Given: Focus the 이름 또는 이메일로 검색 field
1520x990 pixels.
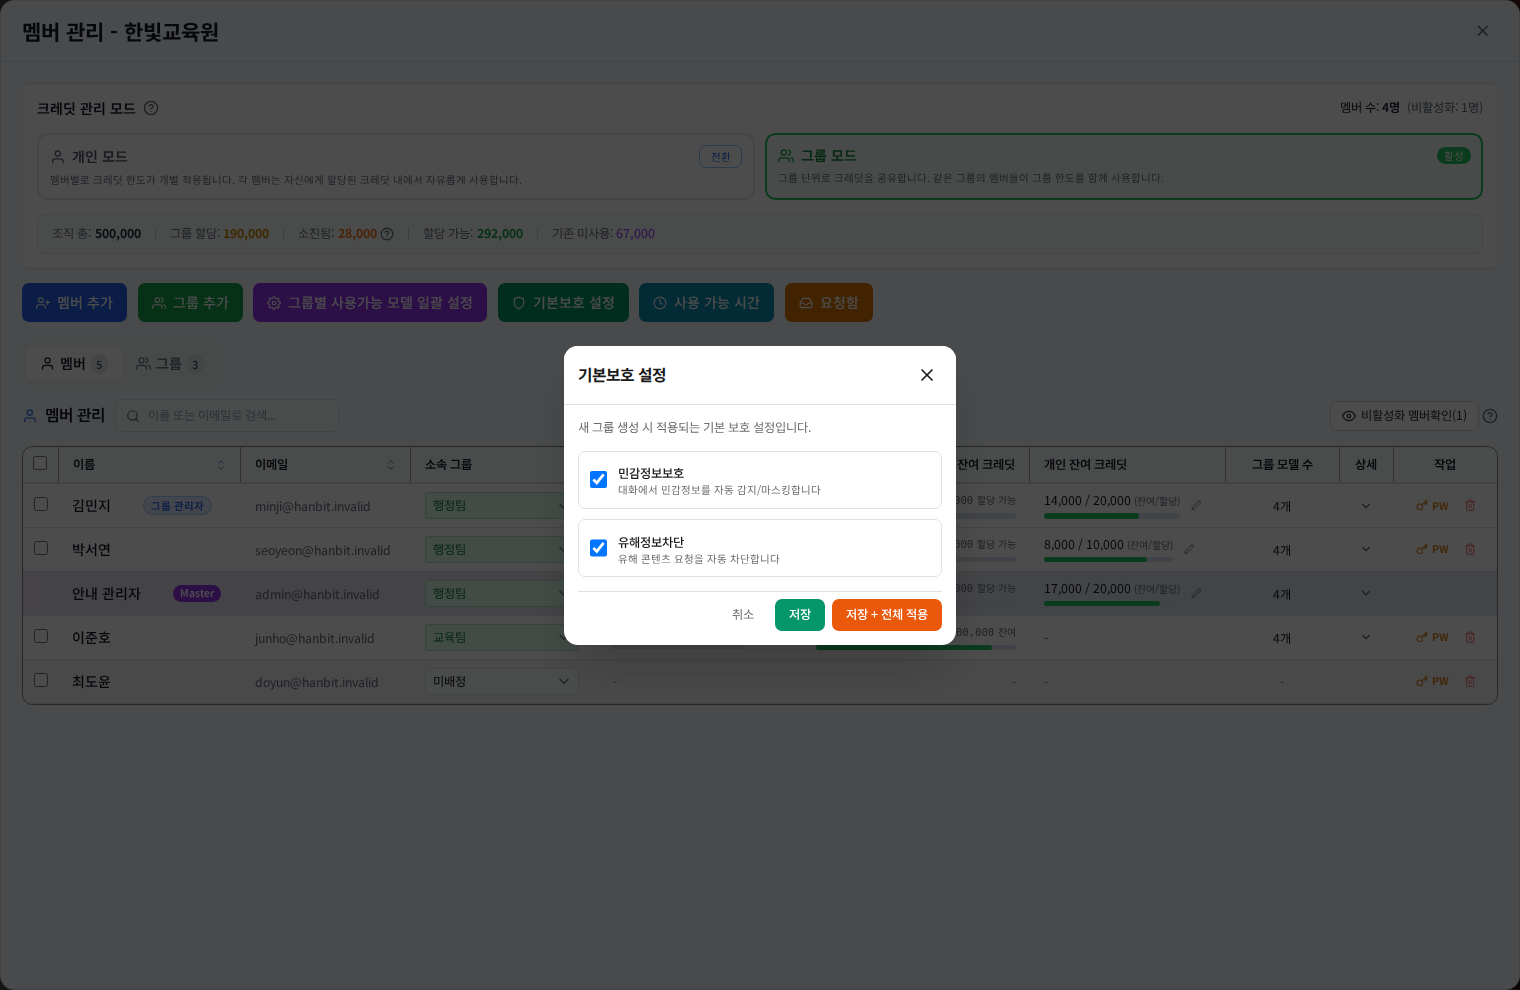Looking at the screenshot, I should click(227, 416).
